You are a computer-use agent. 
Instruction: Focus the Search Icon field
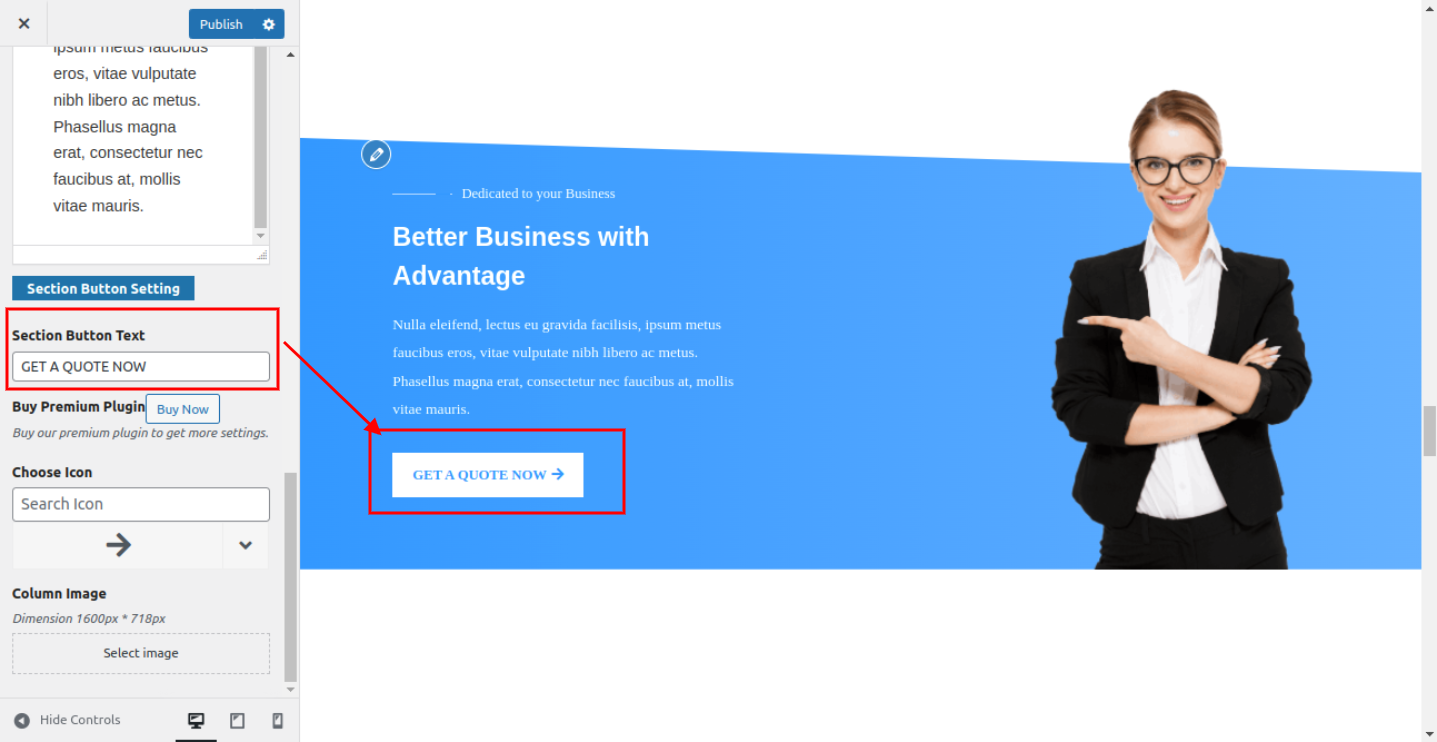point(141,504)
